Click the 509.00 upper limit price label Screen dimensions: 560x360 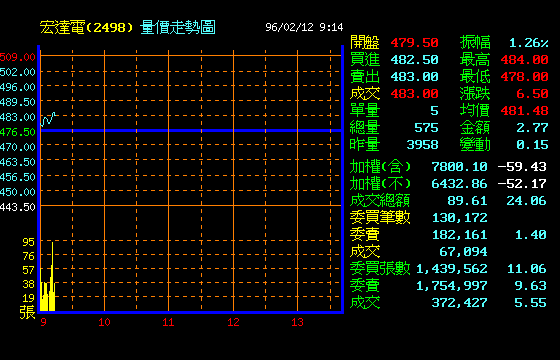(x=18, y=57)
